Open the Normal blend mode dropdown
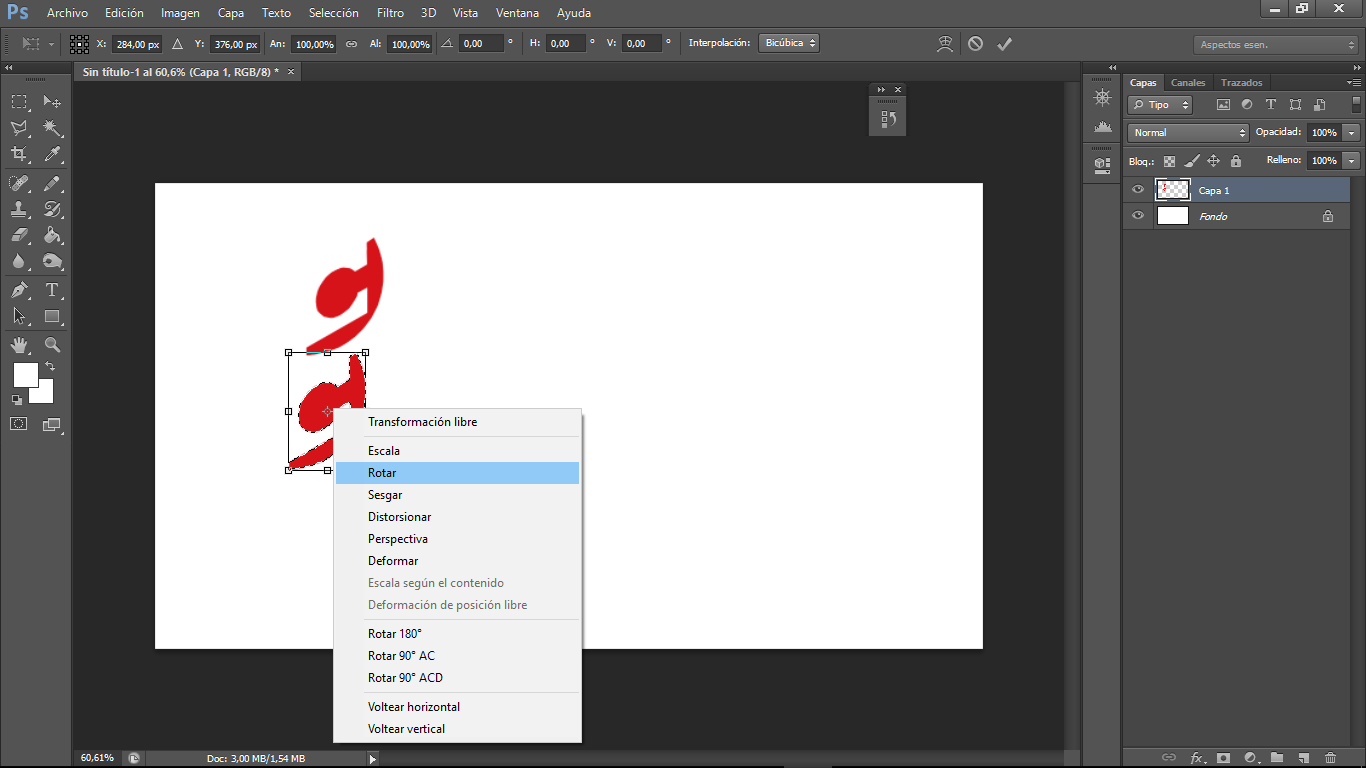The width and height of the screenshot is (1366, 768). [1188, 132]
